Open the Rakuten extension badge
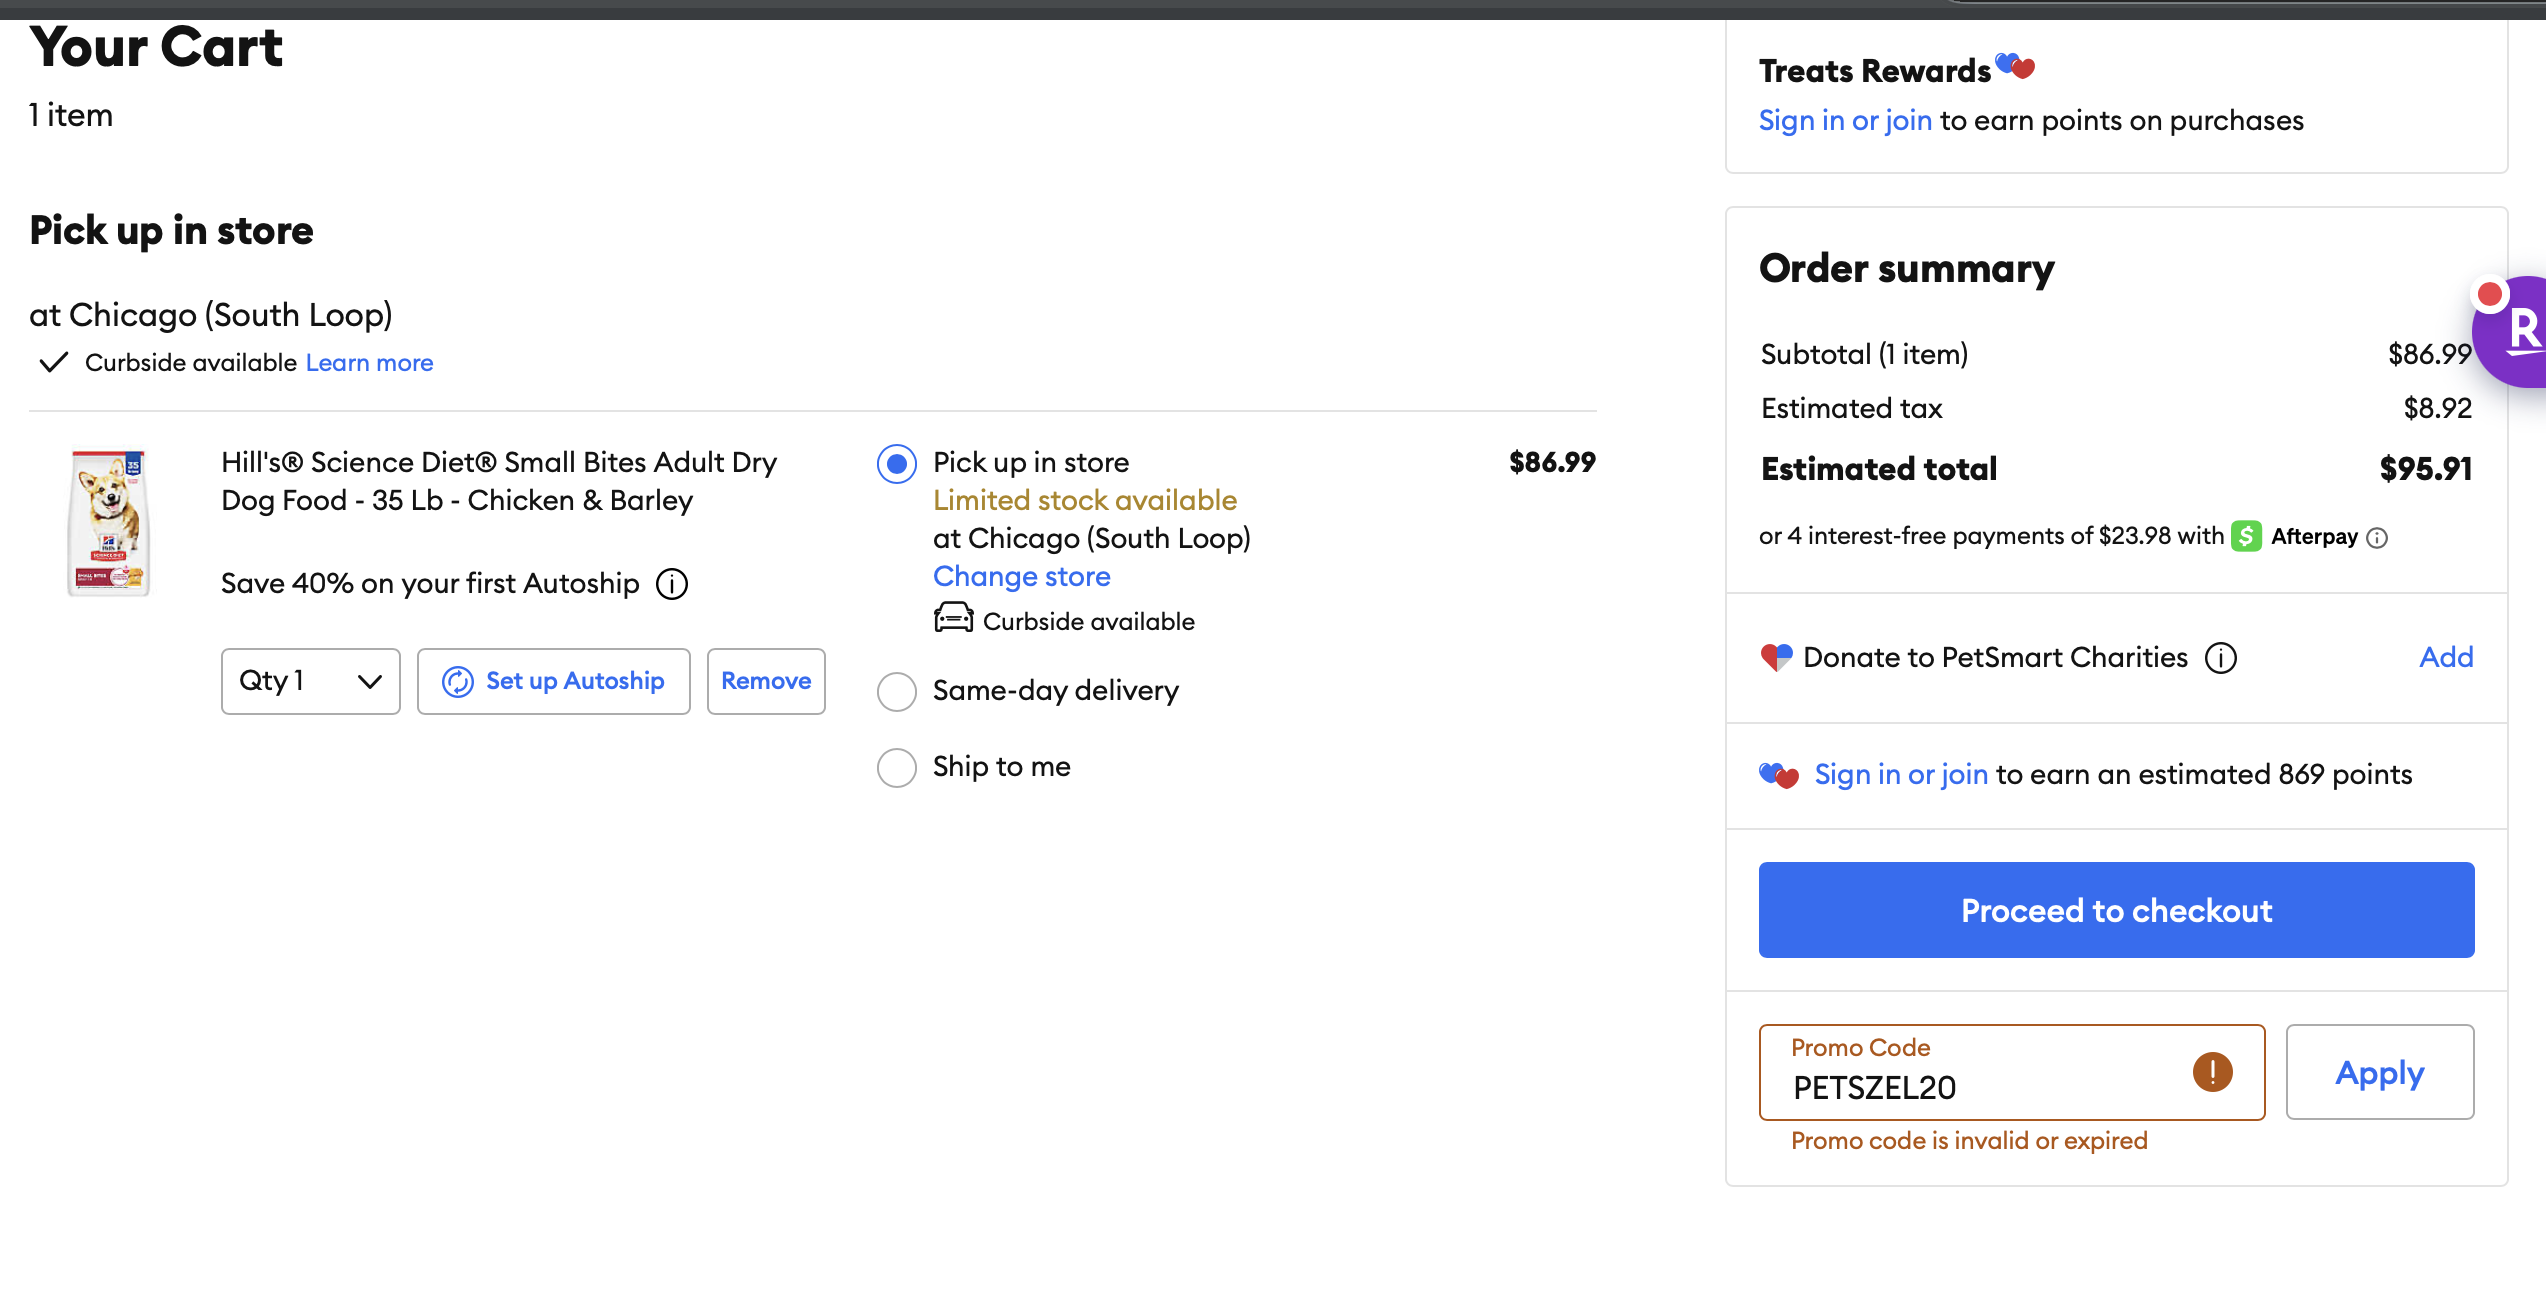 (x=2512, y=330)
